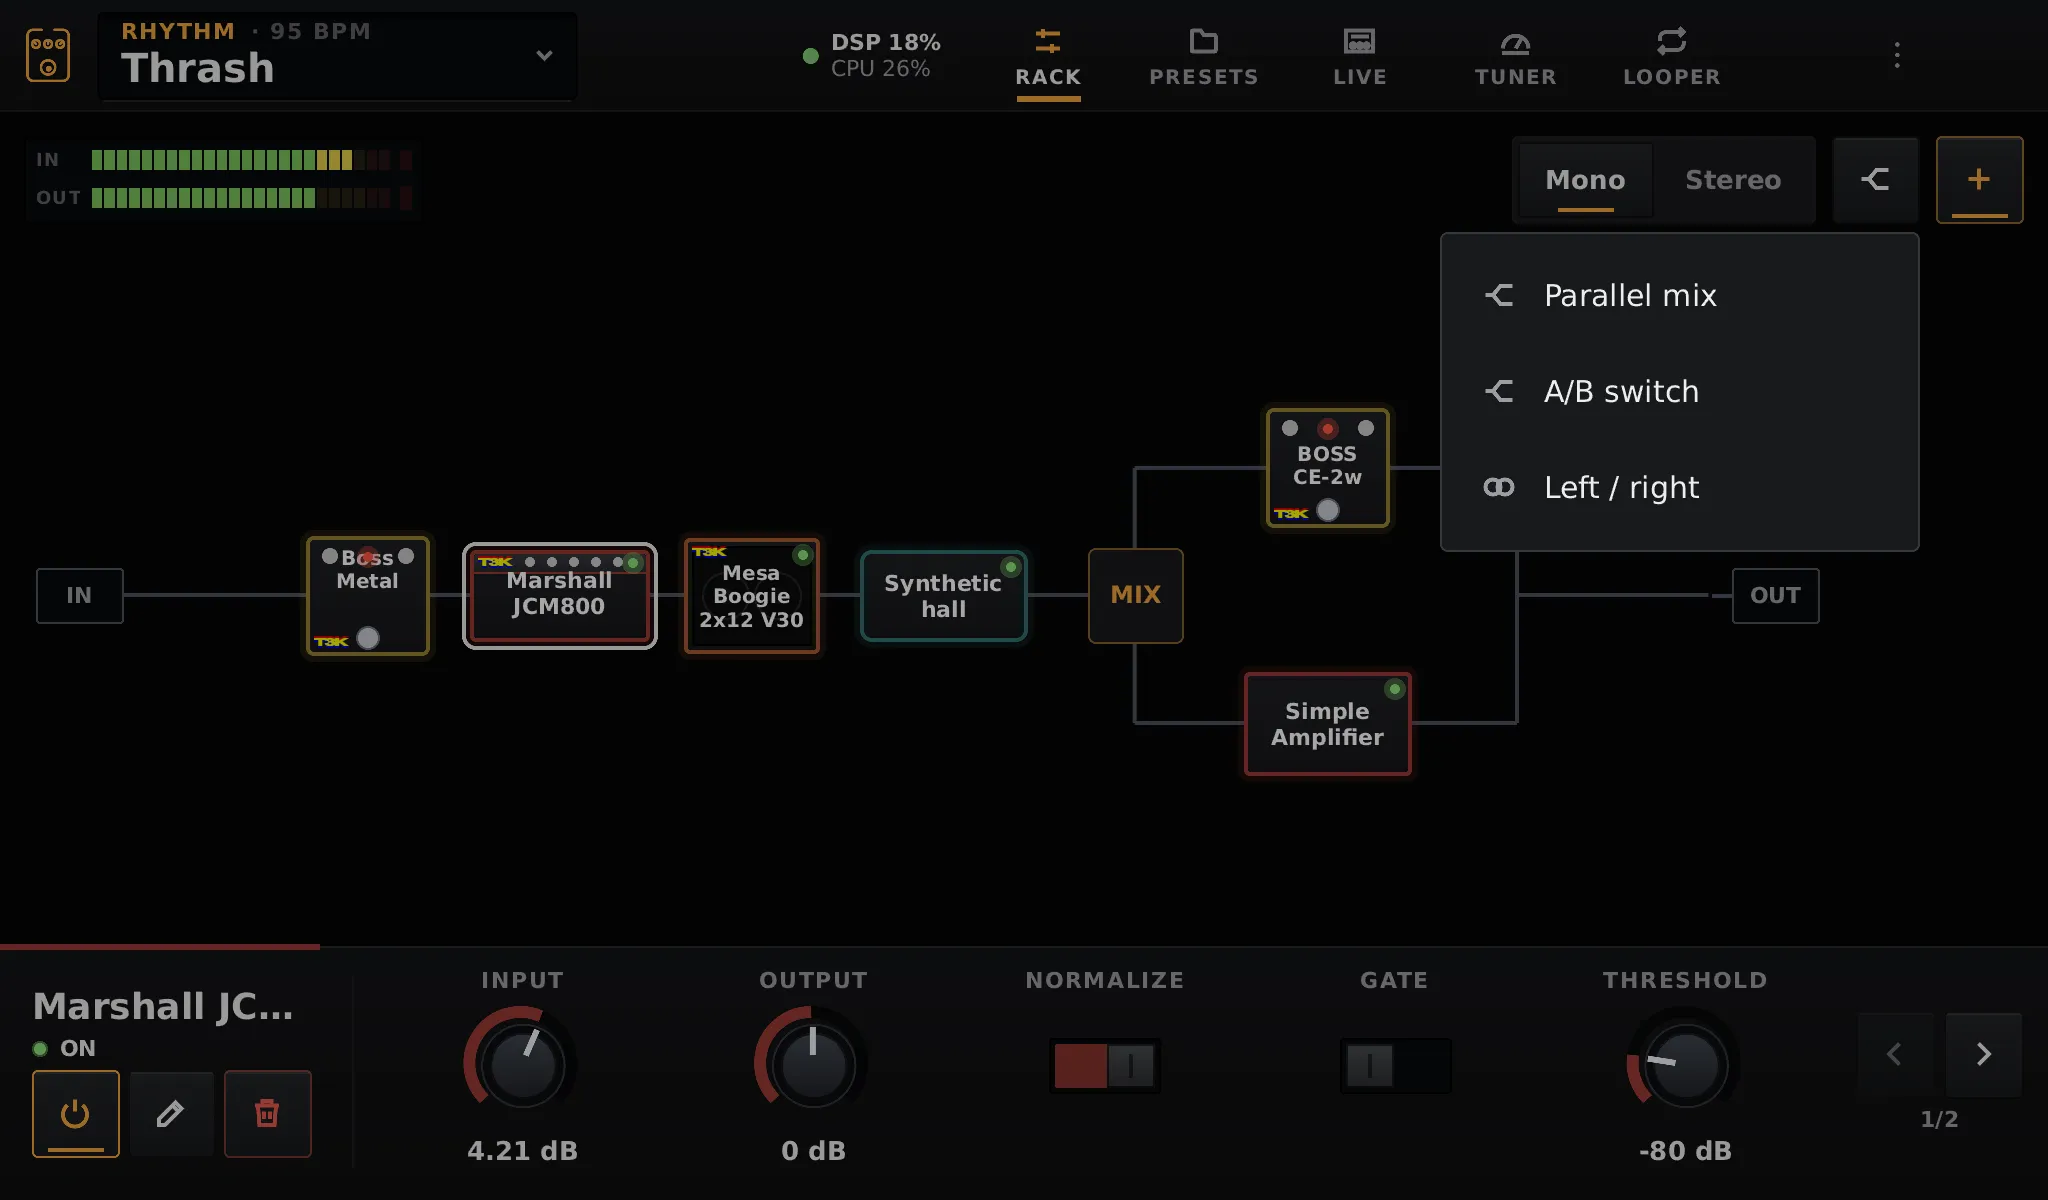This screenshot has height=1200, width=2048.
Task: Select Stereo routing mode
Action: click(1733, 180)
